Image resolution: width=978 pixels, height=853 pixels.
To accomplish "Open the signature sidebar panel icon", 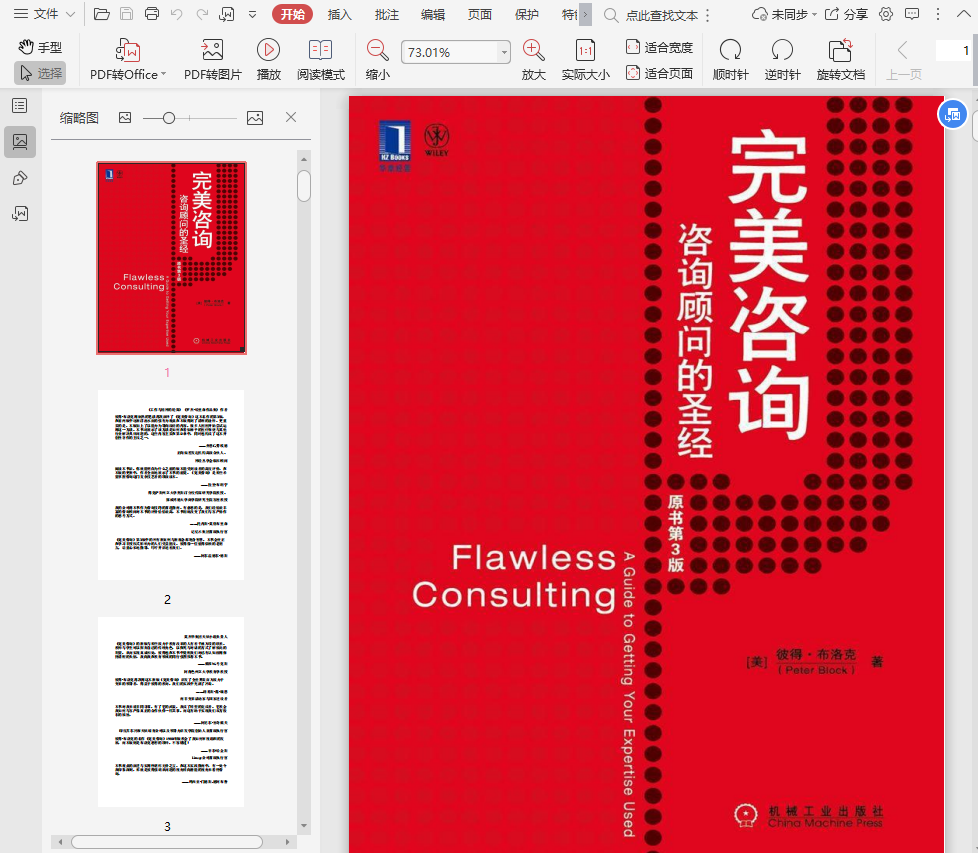I will click(20, 214).
